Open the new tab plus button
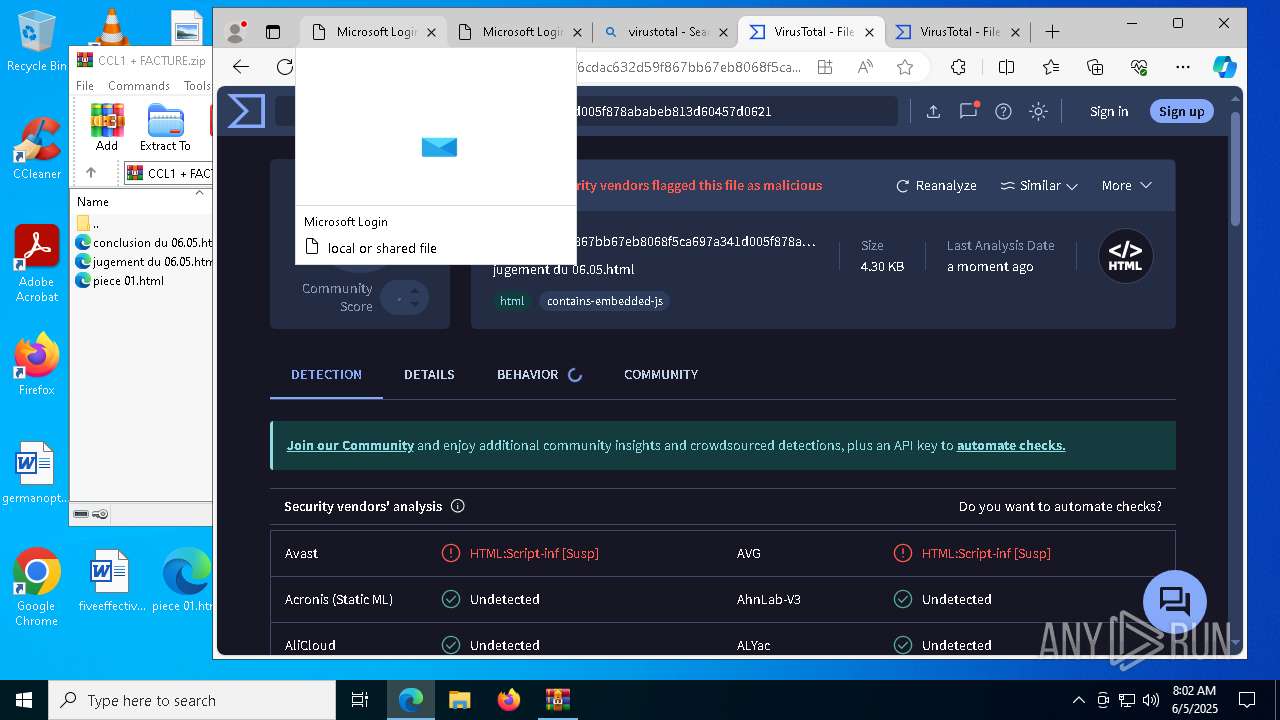Image resolution: width=1280 pixels, height=720 pixels. point(1052,32)
